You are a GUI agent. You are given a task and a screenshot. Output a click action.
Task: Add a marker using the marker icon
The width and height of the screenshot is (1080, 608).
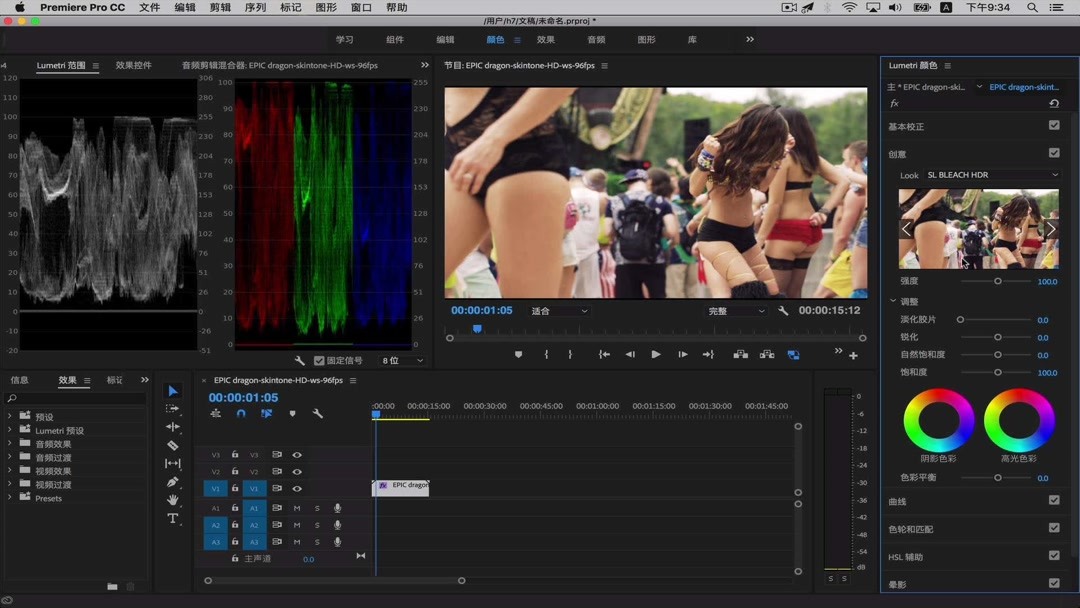pyautogui.click(x=519, y=353)
